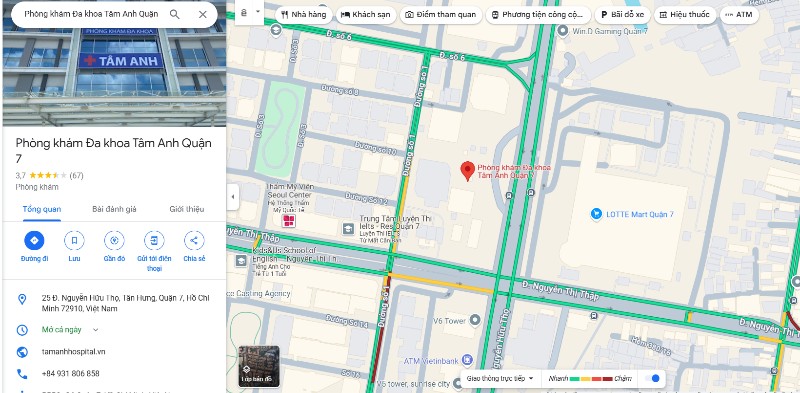The image size is (800, 393).
Task: Switch to the Tổng quan tab
Action: click(x=42, y=209)
